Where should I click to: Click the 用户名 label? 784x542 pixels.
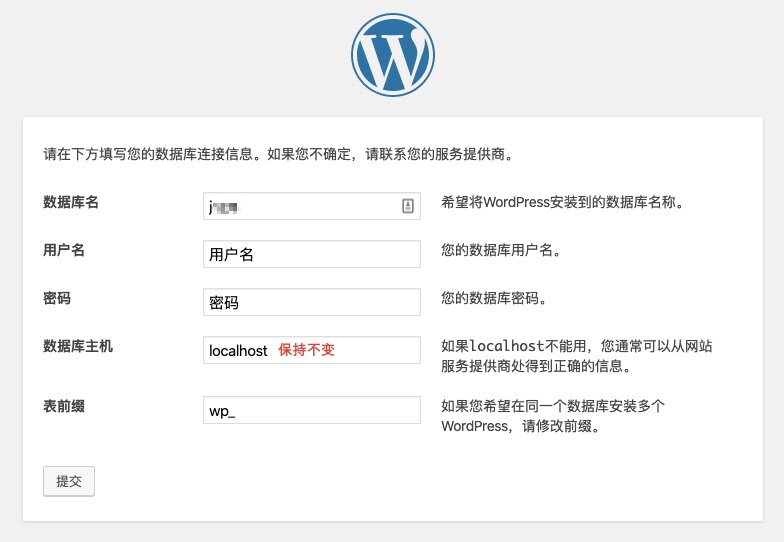[x=64, y=250]
